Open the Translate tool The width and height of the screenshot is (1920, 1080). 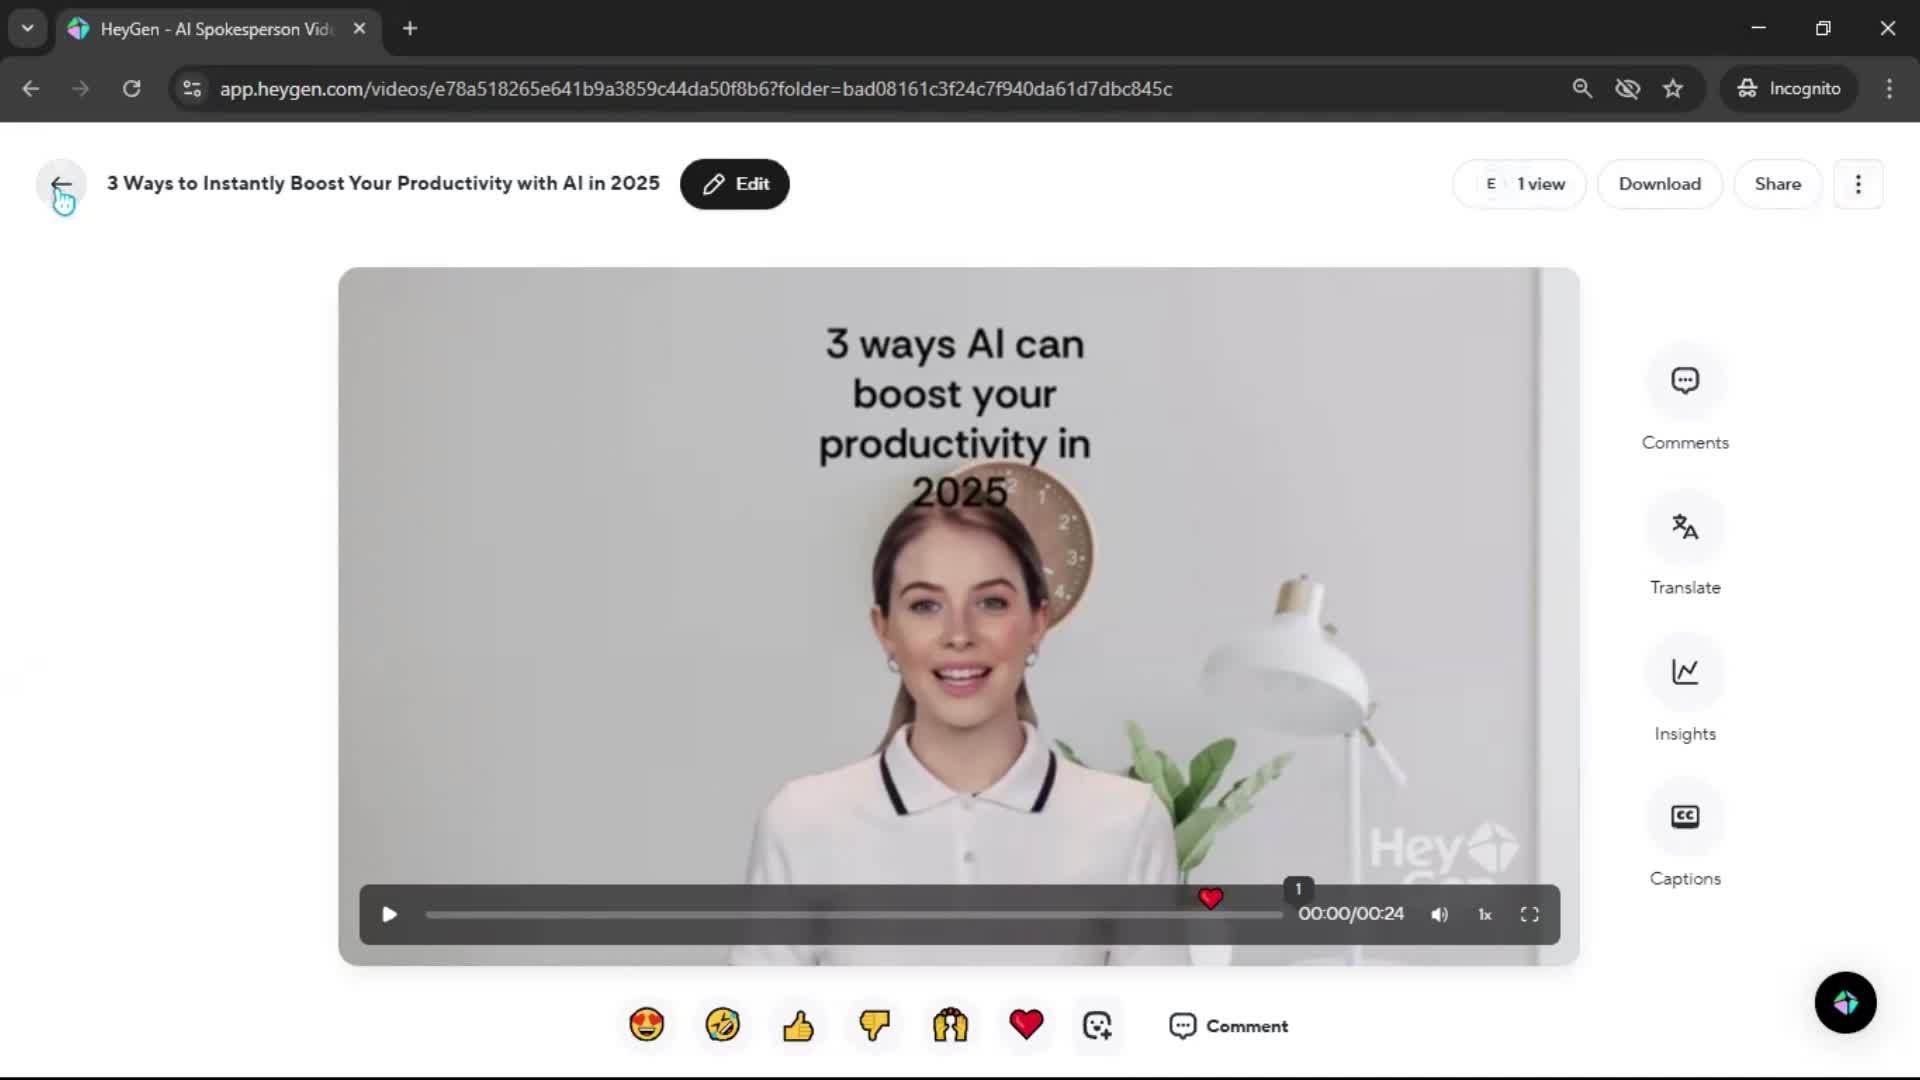tap(1685, 527)
